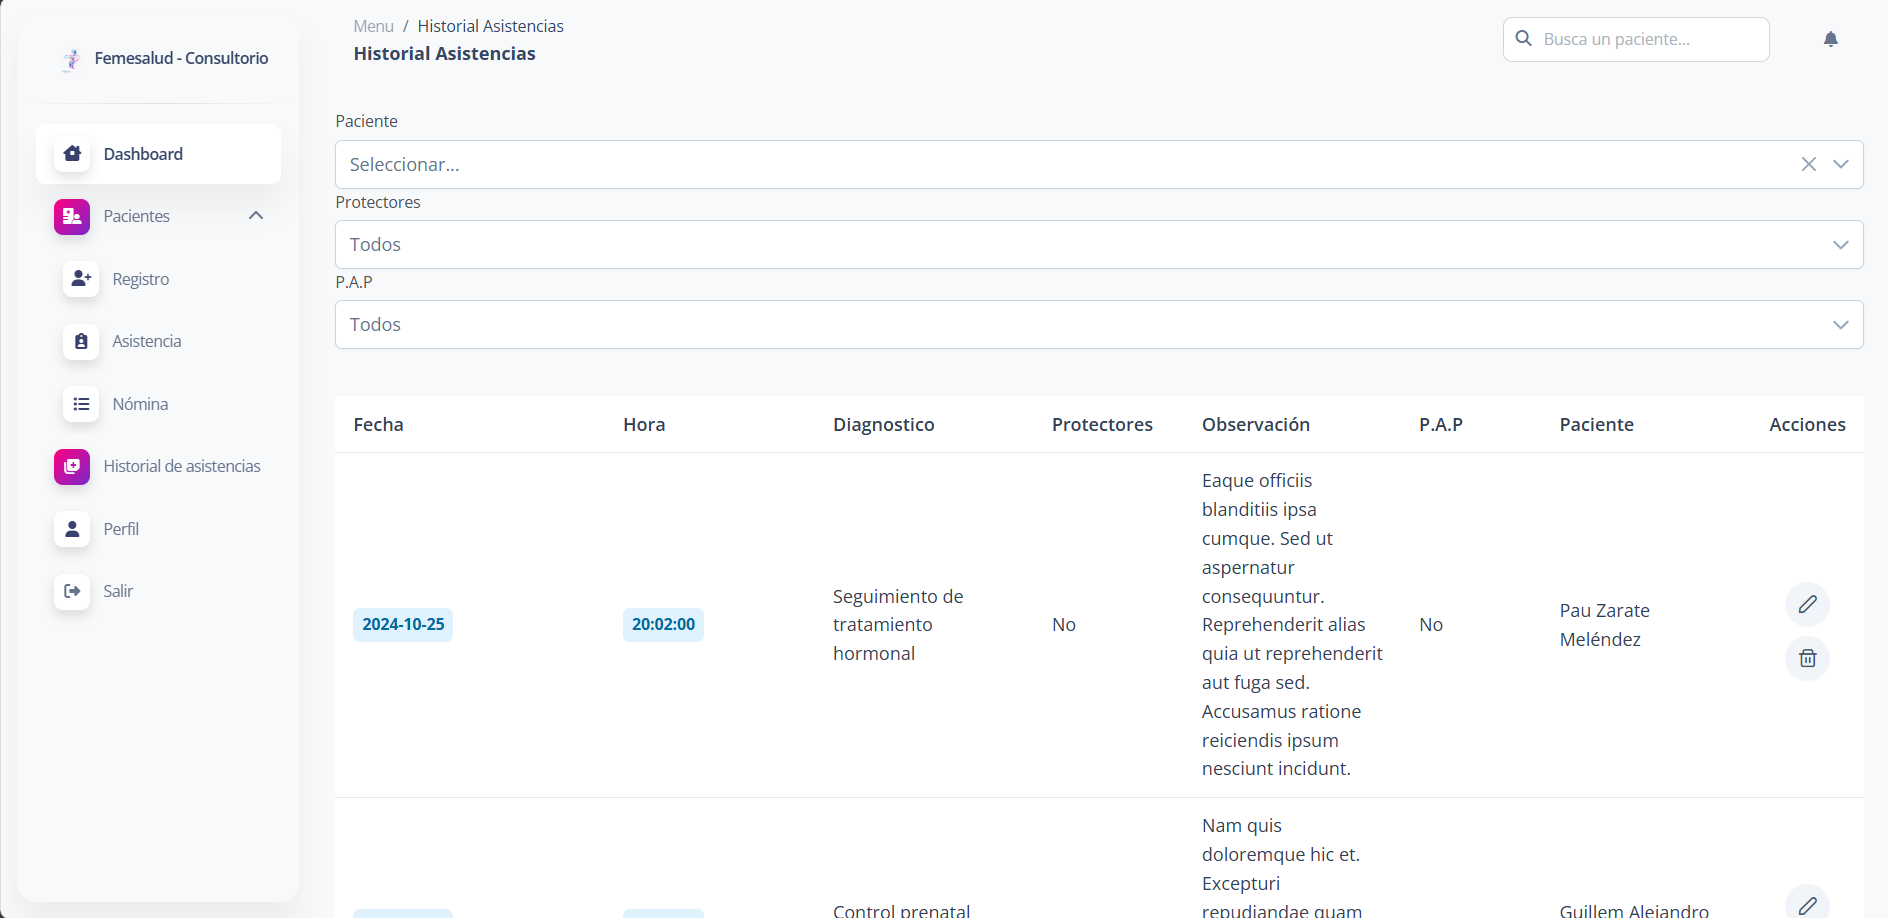Delete Pau Zarate's record with trash icon
Screen dimensions: 1888x918
(x=1807, y=658)
